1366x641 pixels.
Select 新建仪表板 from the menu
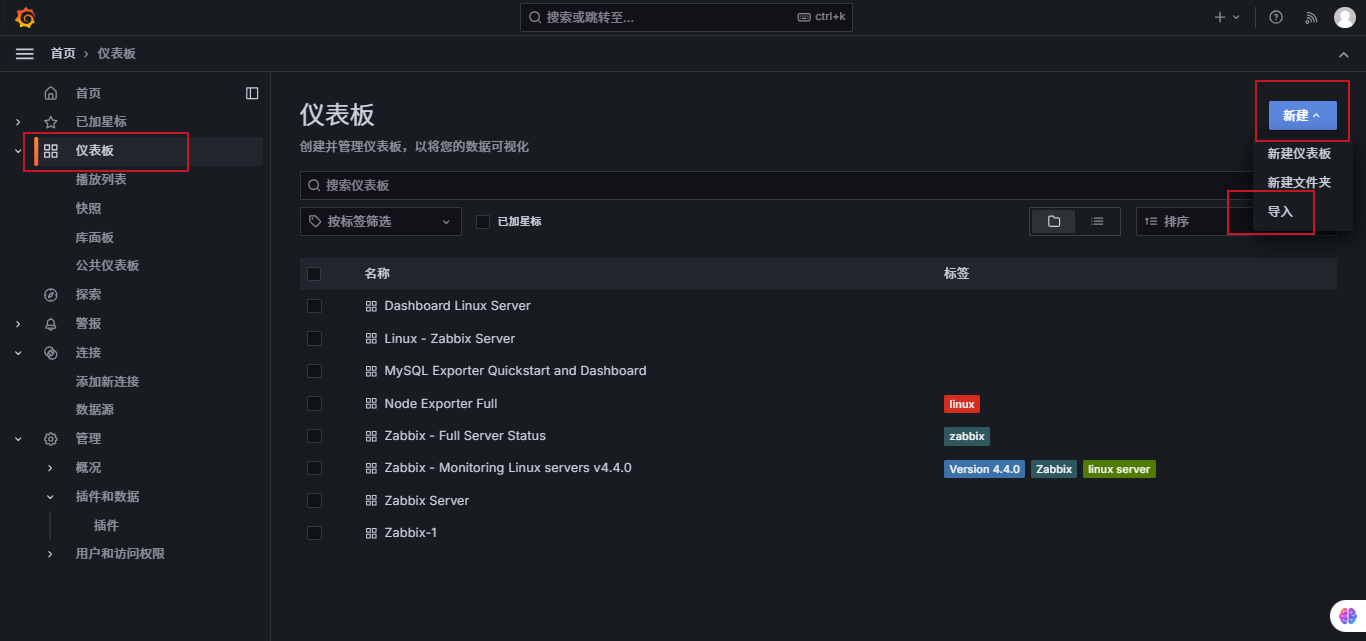(1299, 154)
